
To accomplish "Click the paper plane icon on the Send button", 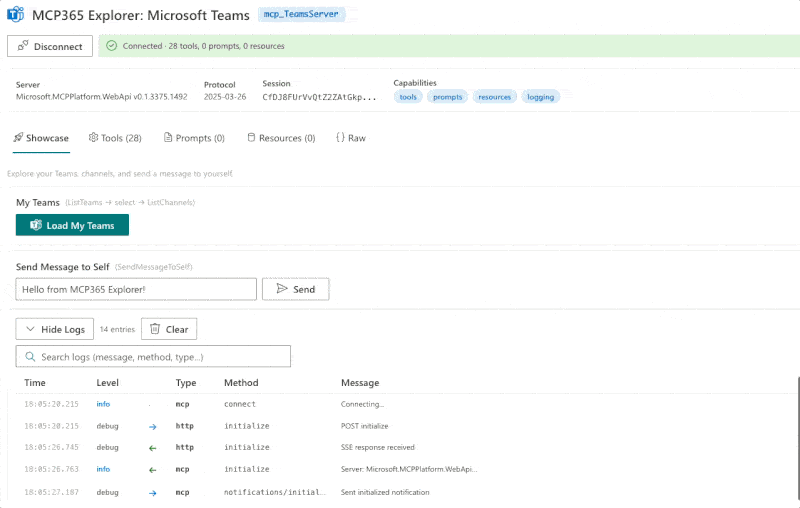I will [x=282, y=289].
